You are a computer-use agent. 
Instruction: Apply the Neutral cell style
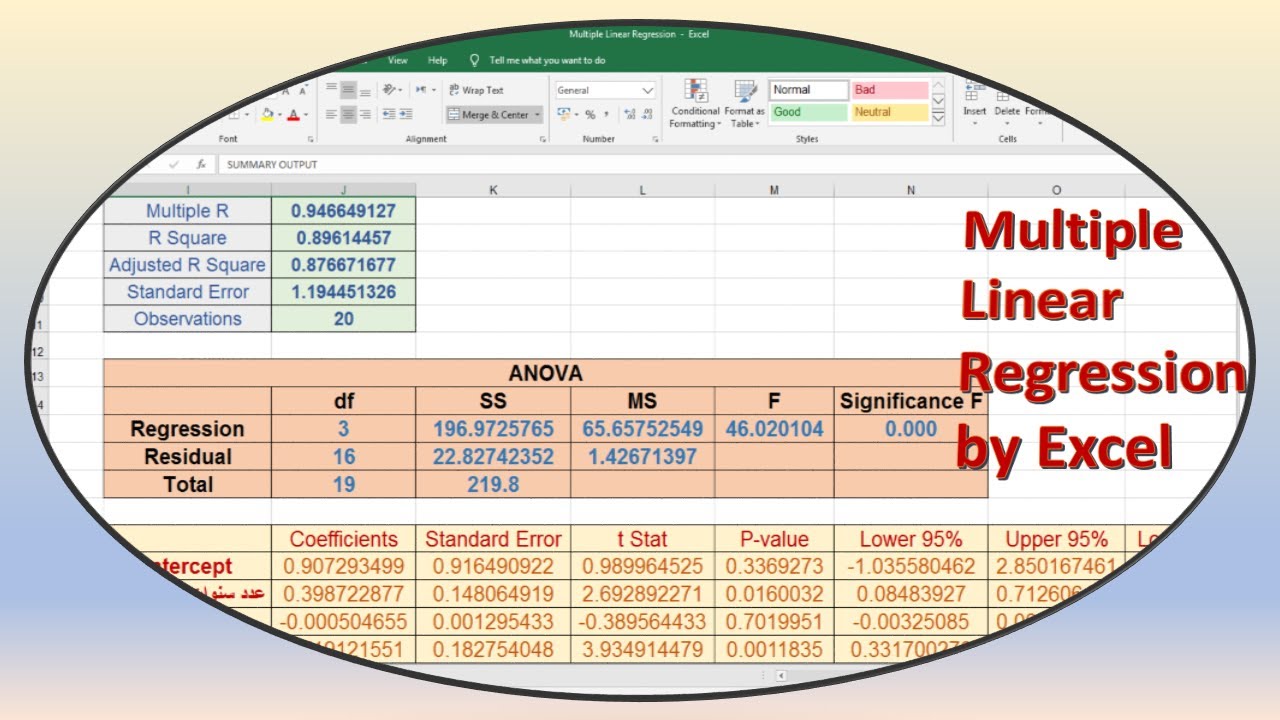pyautogui.click(x=889, y=113)
